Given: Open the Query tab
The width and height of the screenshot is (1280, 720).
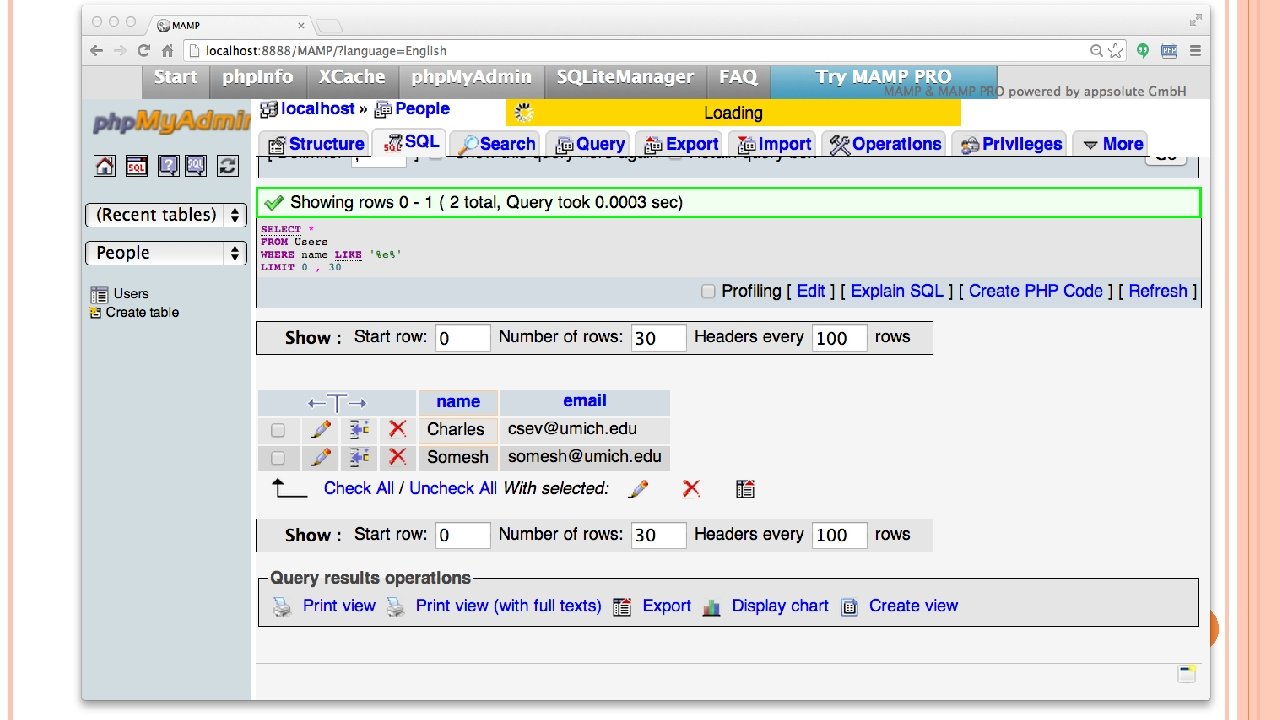Looking at the screenshot, I should pyautogui.click(x=590, y=144).
